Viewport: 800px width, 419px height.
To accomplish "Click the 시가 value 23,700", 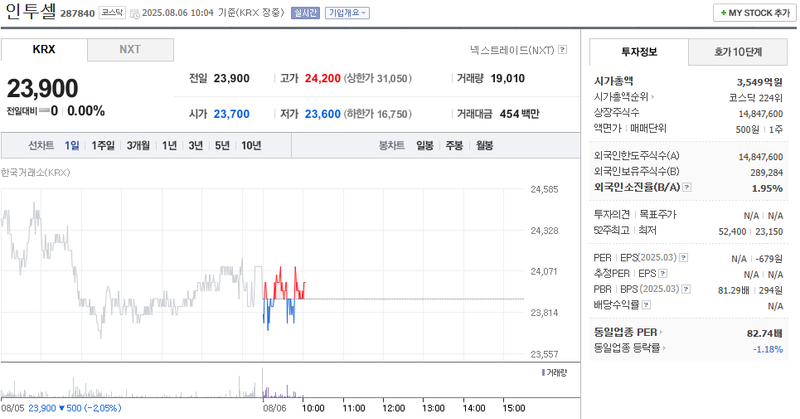I will 232,114.
